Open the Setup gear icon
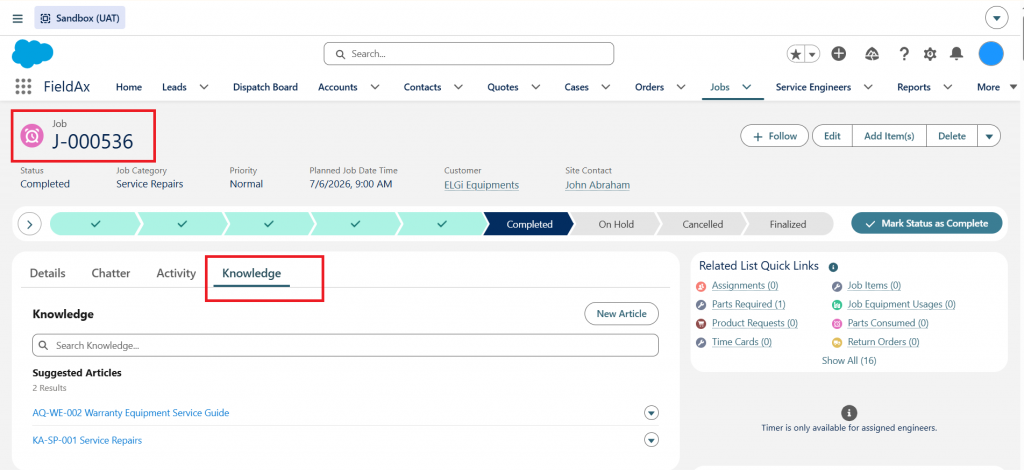 930,54
